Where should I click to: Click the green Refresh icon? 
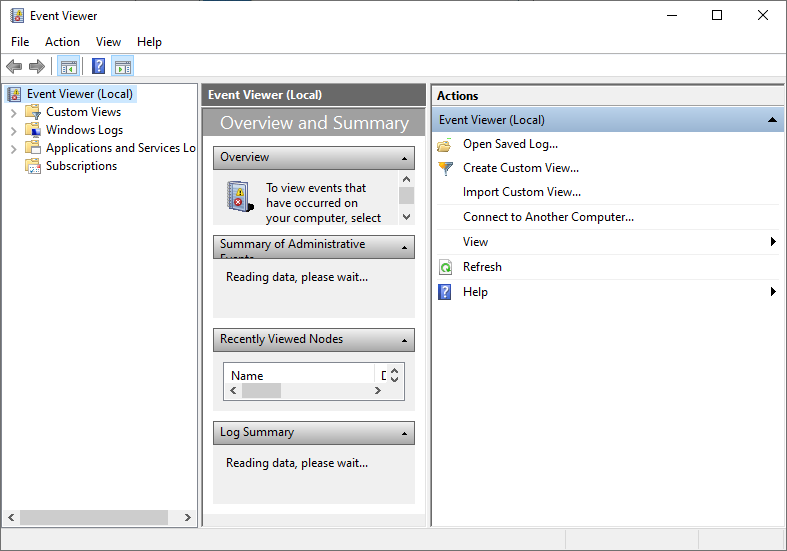pos(445,267)
